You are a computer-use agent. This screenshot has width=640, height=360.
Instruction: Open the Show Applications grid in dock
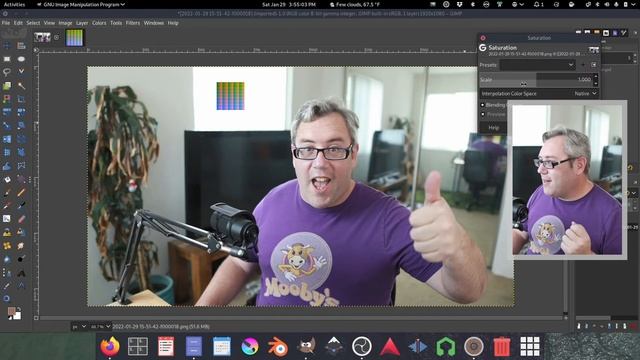coord(530,347)
